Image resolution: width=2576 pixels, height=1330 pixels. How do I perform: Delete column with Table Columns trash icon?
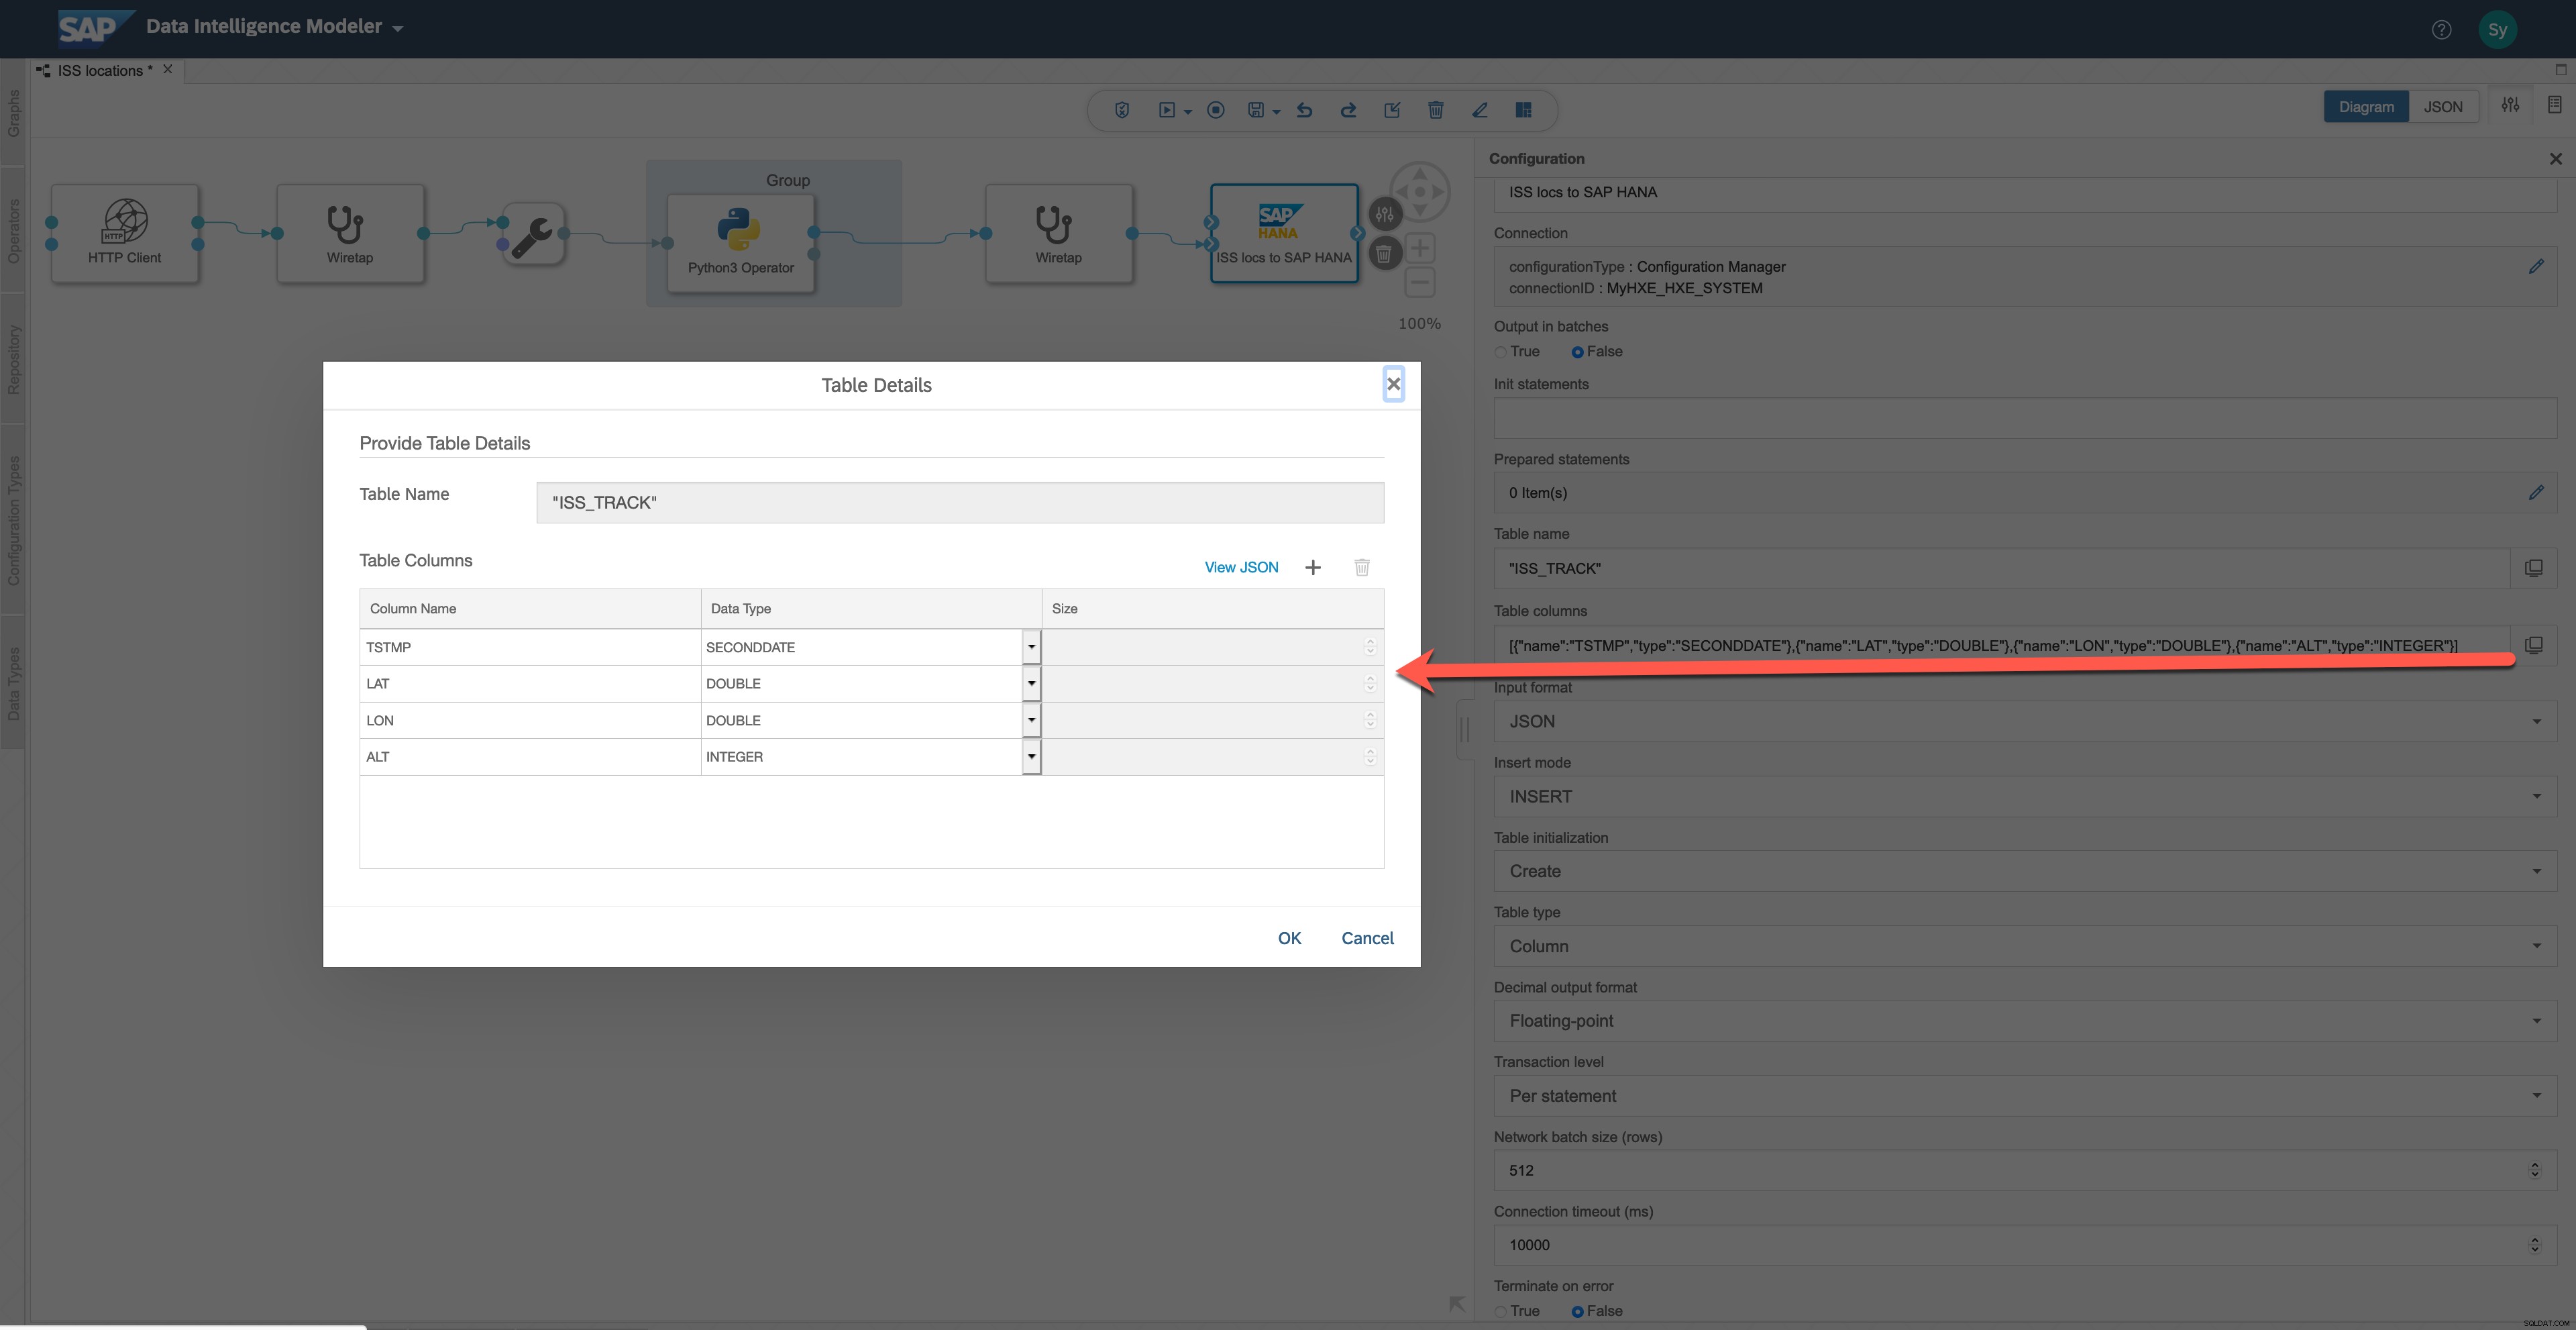tap(1361, 567)
